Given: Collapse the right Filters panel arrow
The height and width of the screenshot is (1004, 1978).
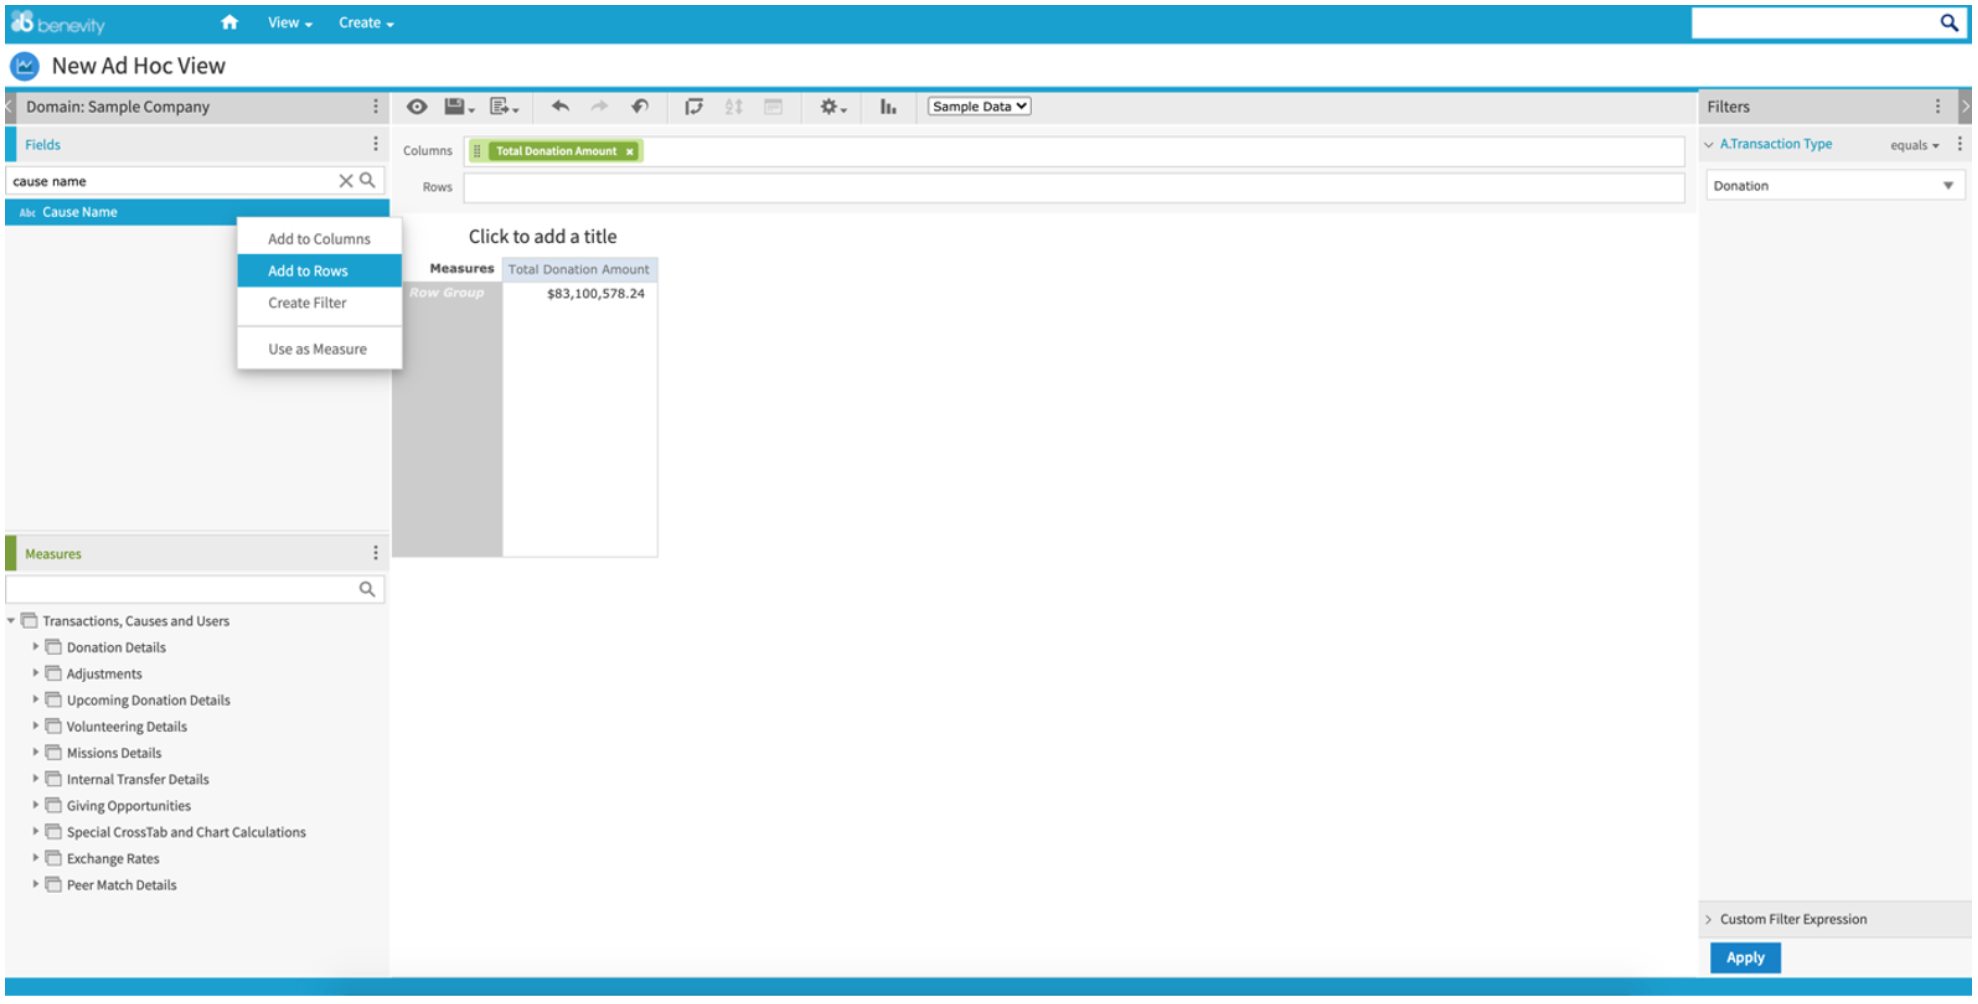Looking at the screenshot, I should pyautogui.click(x=1964, y=106).
